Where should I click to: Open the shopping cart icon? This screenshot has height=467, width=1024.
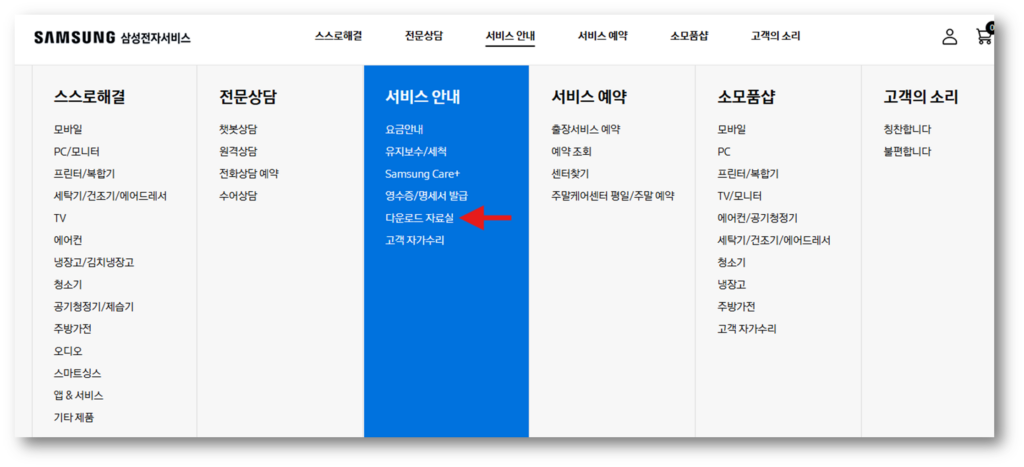[x=984, y=35]
